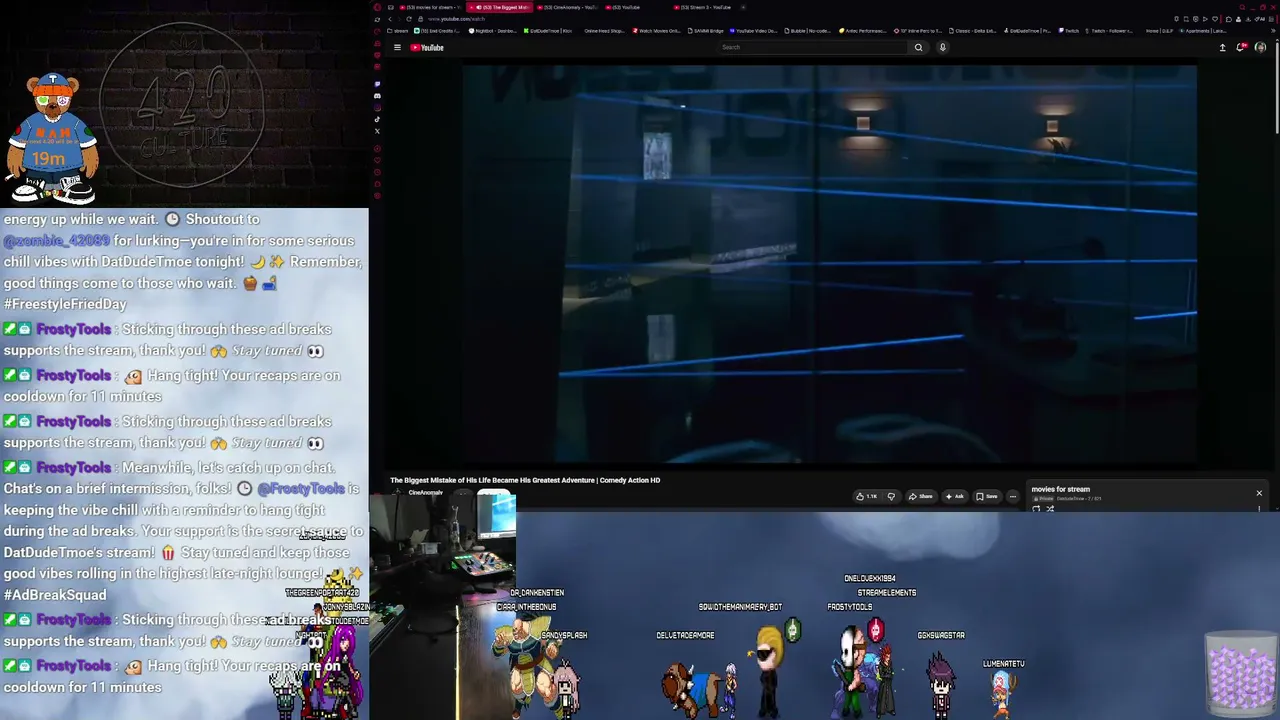1280x720 pixels.
Task: Open the SAMMI Bridge bookmark
Action: 705,31
